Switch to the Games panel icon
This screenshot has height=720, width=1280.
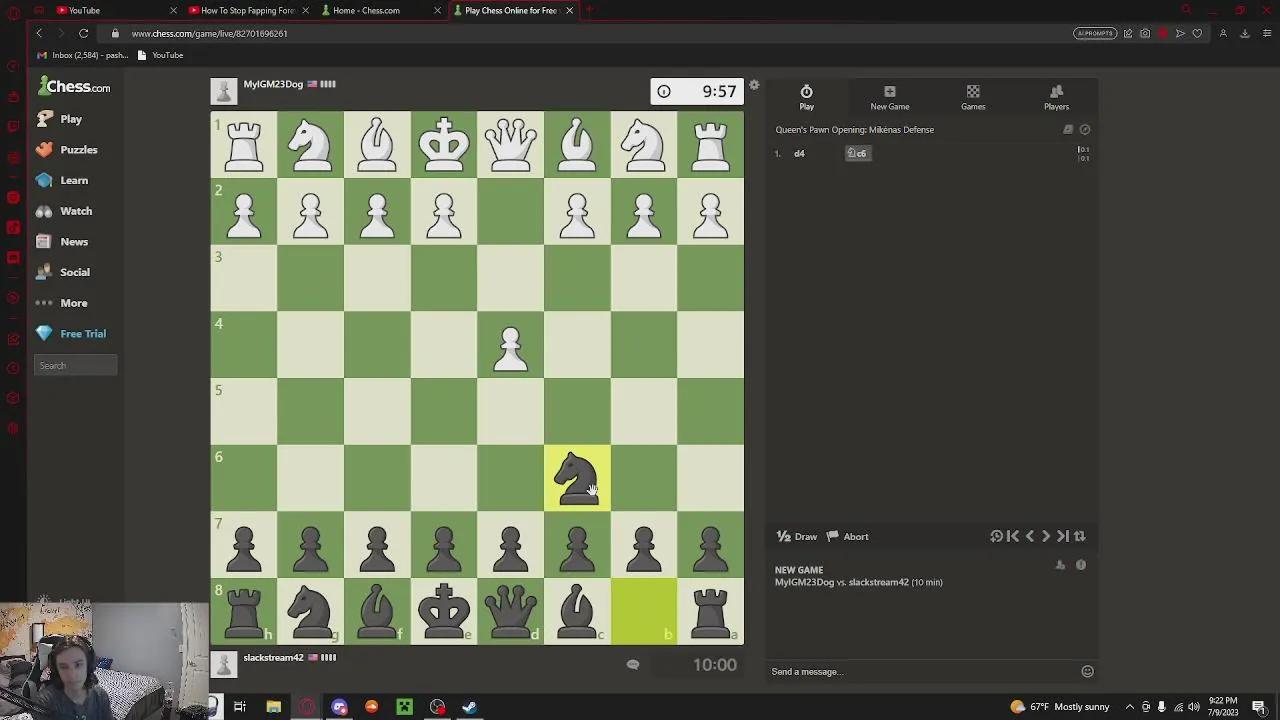click(972, 97)
